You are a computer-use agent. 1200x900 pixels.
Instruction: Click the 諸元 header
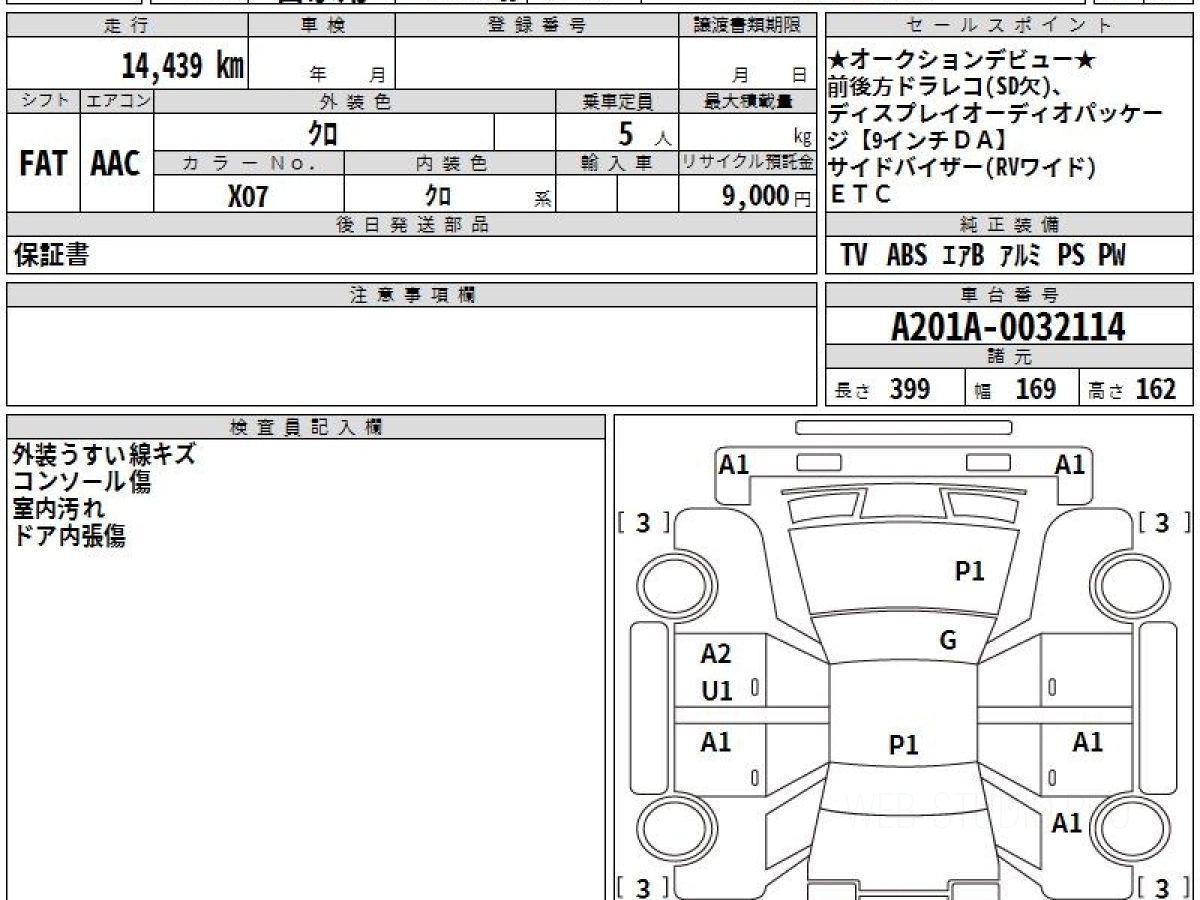[1009, 357]
